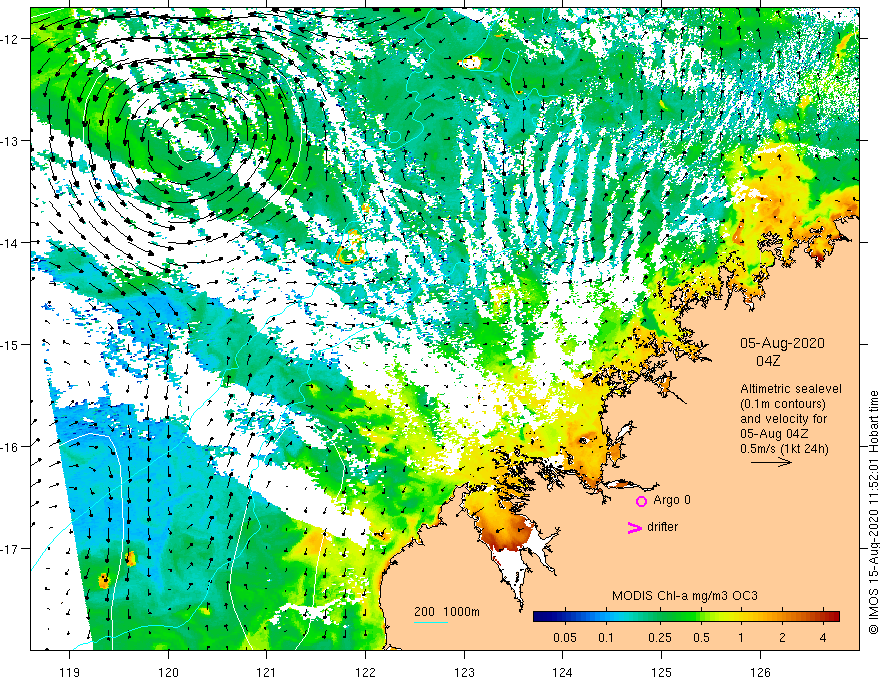Click the "-16" latitude axis label

point(10,447)
